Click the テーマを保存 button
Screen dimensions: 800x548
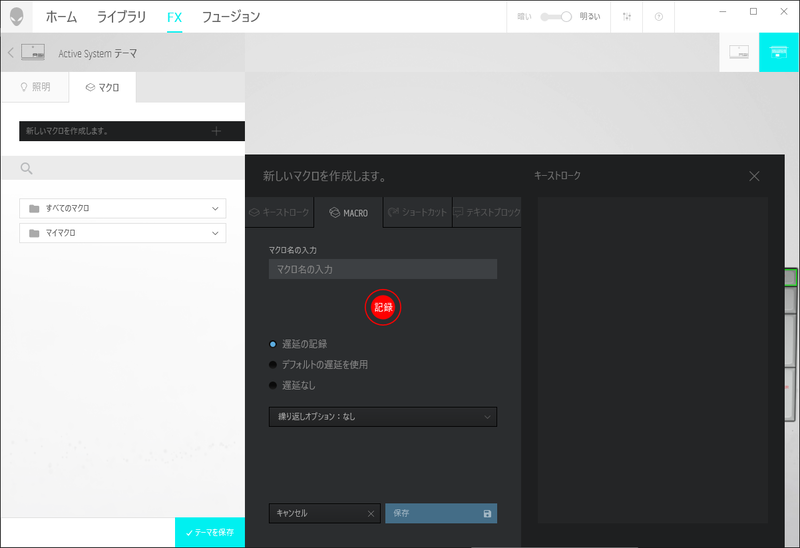point(210,533)
